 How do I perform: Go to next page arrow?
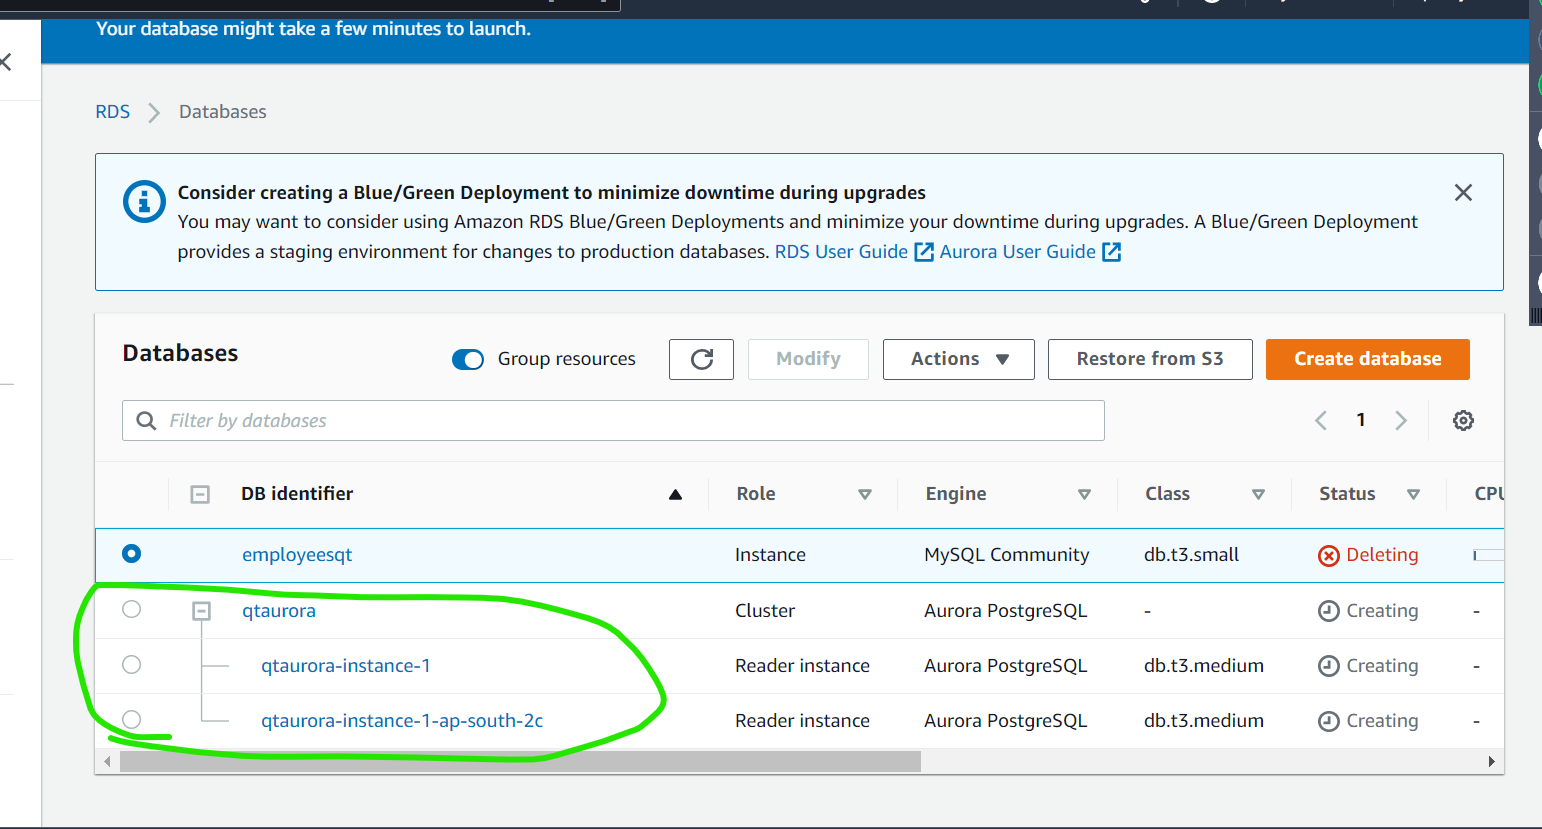(x=1401, y=420)
